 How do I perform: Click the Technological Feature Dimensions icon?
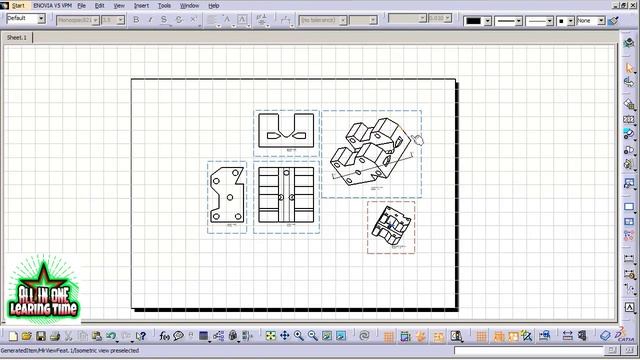[x=629, y=274]
